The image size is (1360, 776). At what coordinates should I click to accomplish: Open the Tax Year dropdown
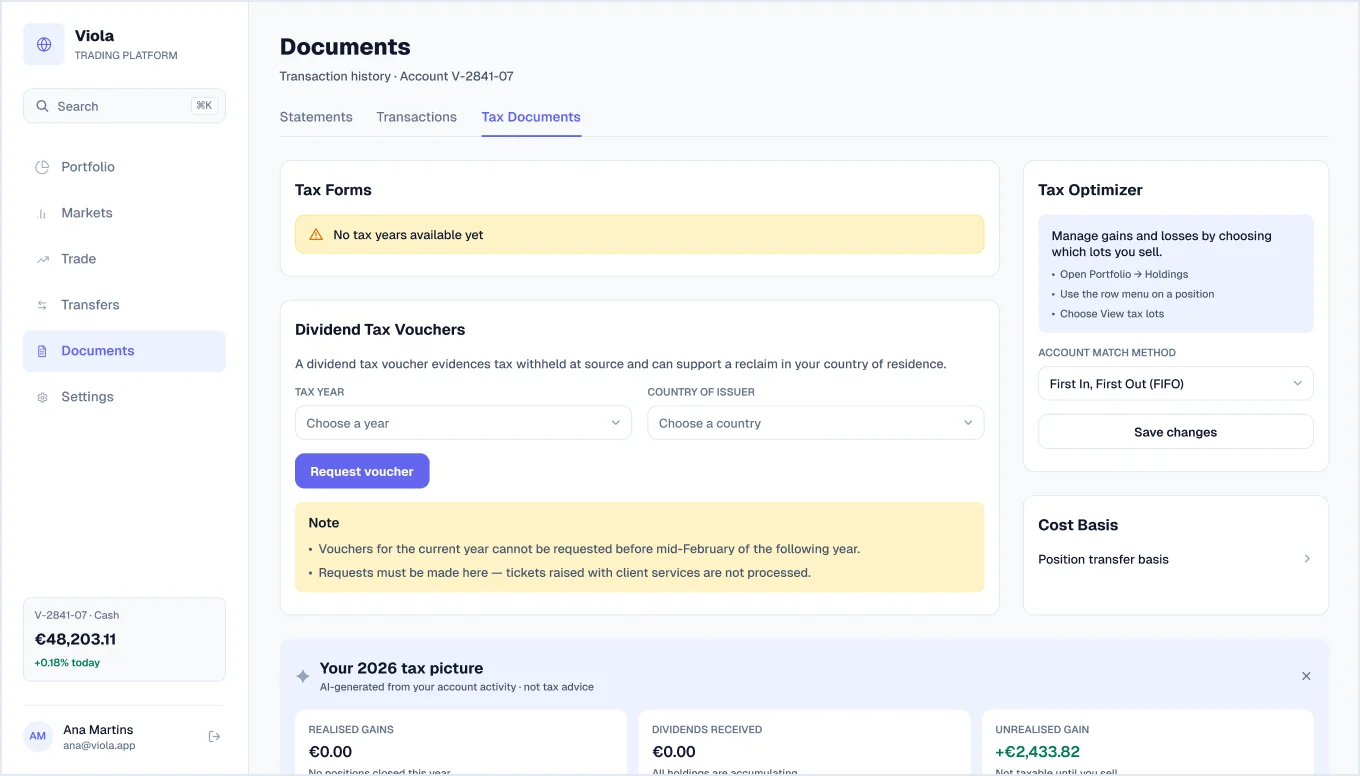(463, 423)
